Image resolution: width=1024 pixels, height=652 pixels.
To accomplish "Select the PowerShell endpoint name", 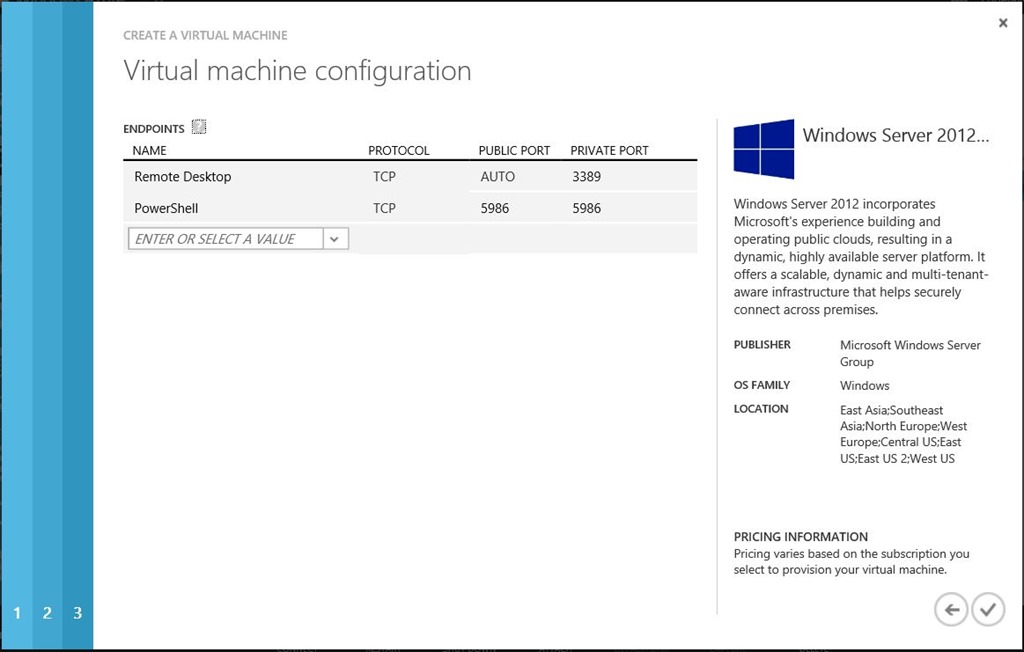I will point(166,208).
